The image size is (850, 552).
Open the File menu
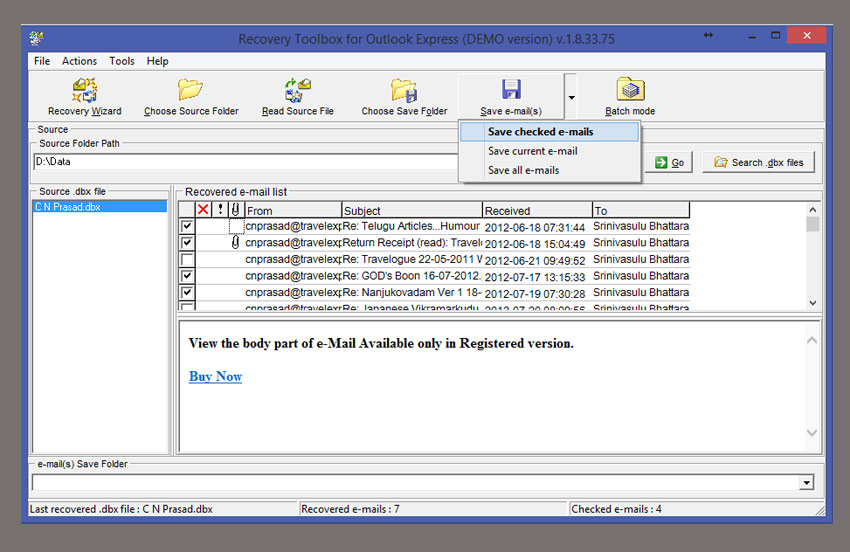point(42,61)
